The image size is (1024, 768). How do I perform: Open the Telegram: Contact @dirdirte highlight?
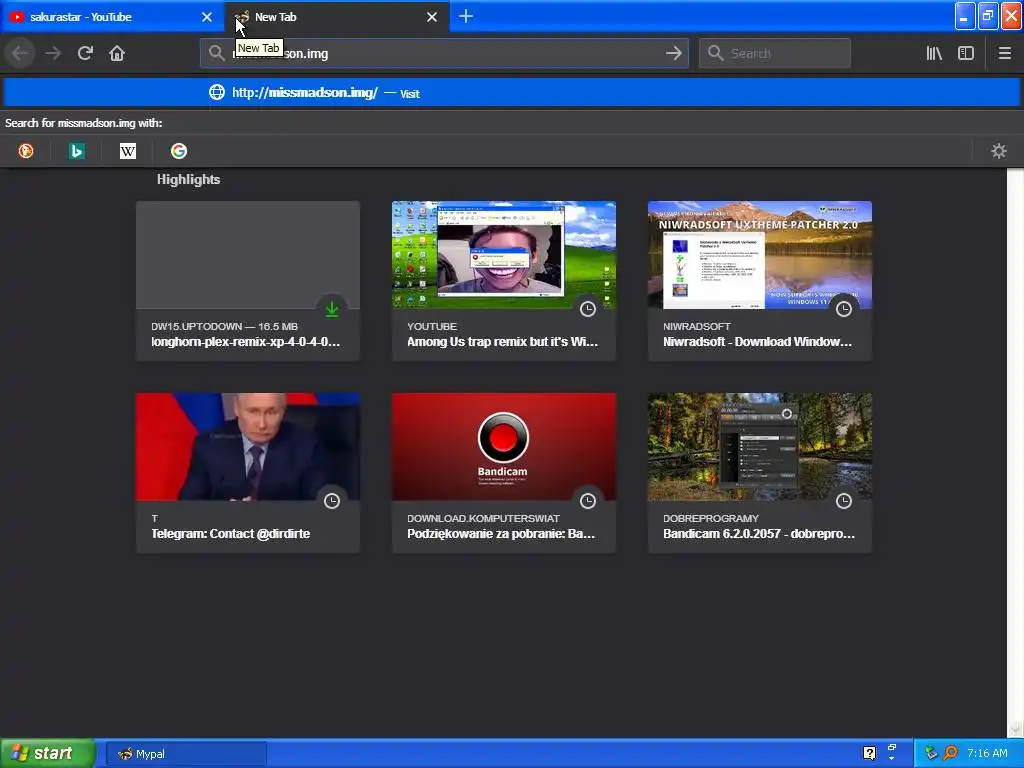click(248, 473)
